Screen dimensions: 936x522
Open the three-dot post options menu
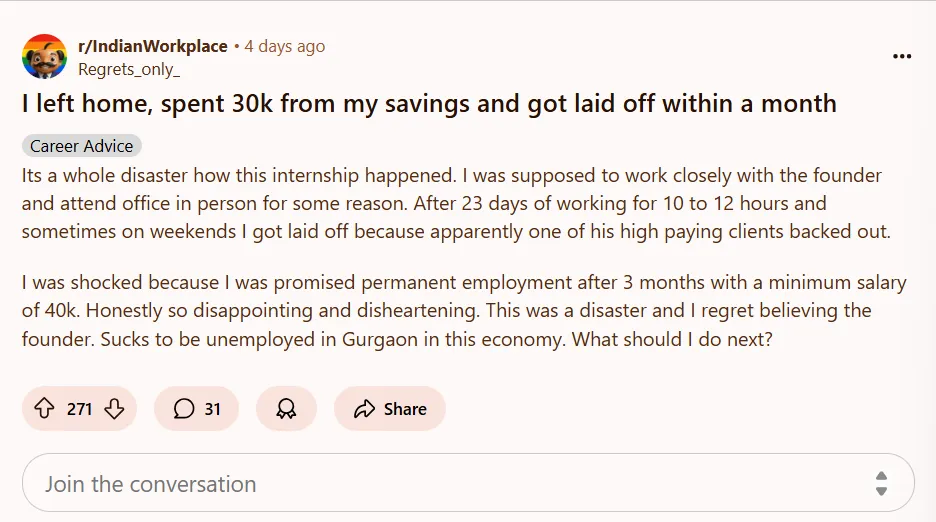(902, 56)
